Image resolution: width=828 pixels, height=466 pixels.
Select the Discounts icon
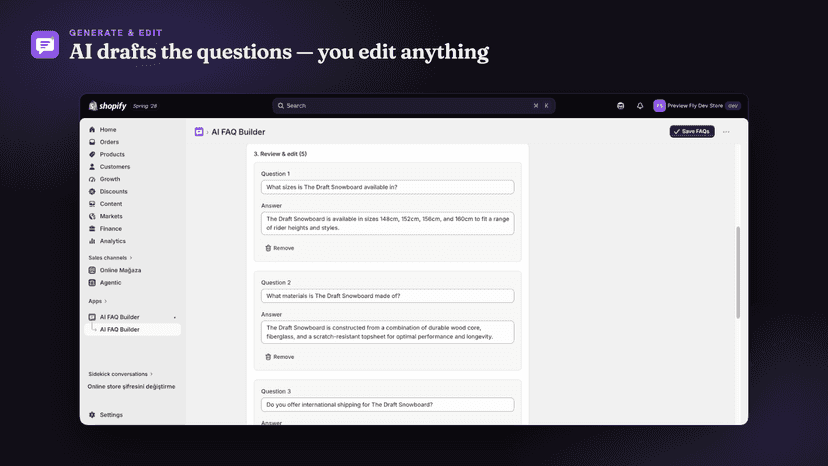click(x=92, y=191)
